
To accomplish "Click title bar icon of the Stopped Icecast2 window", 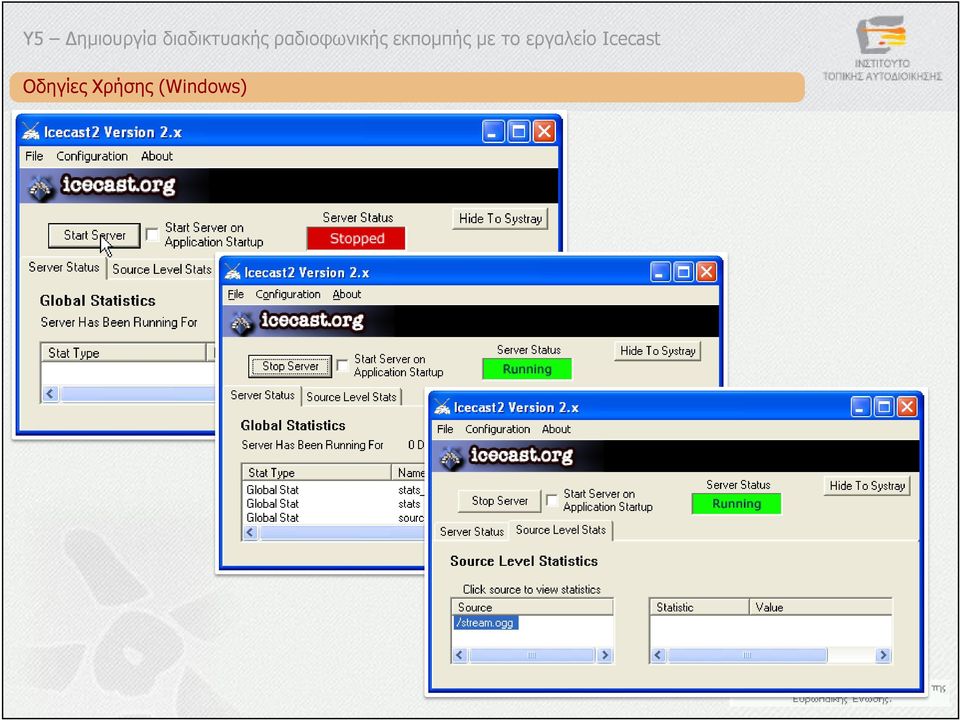I will point(30,132).
